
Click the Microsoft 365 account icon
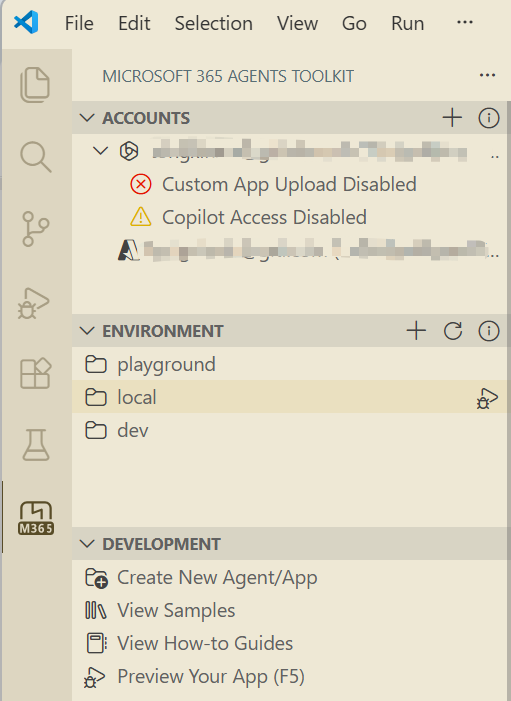pyautogui.click(x=129, y=151)
